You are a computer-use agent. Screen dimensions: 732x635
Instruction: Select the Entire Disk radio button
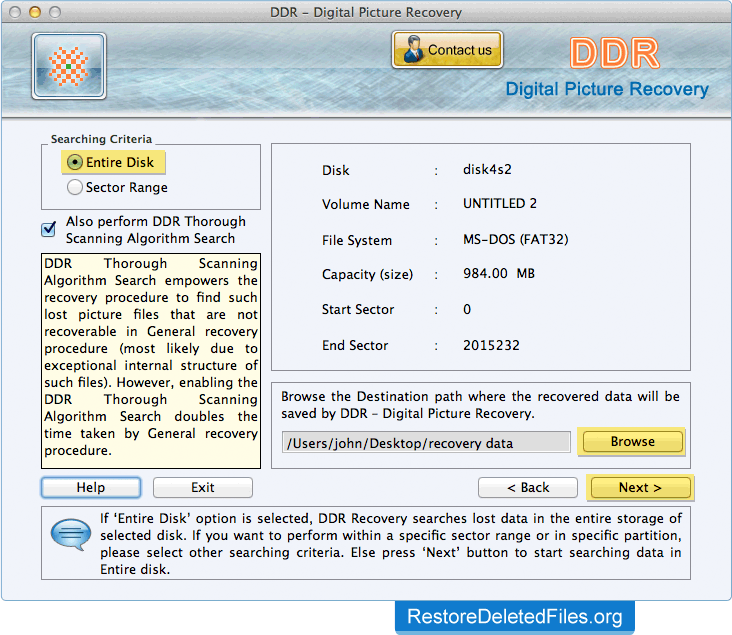(x=75, y=162)
